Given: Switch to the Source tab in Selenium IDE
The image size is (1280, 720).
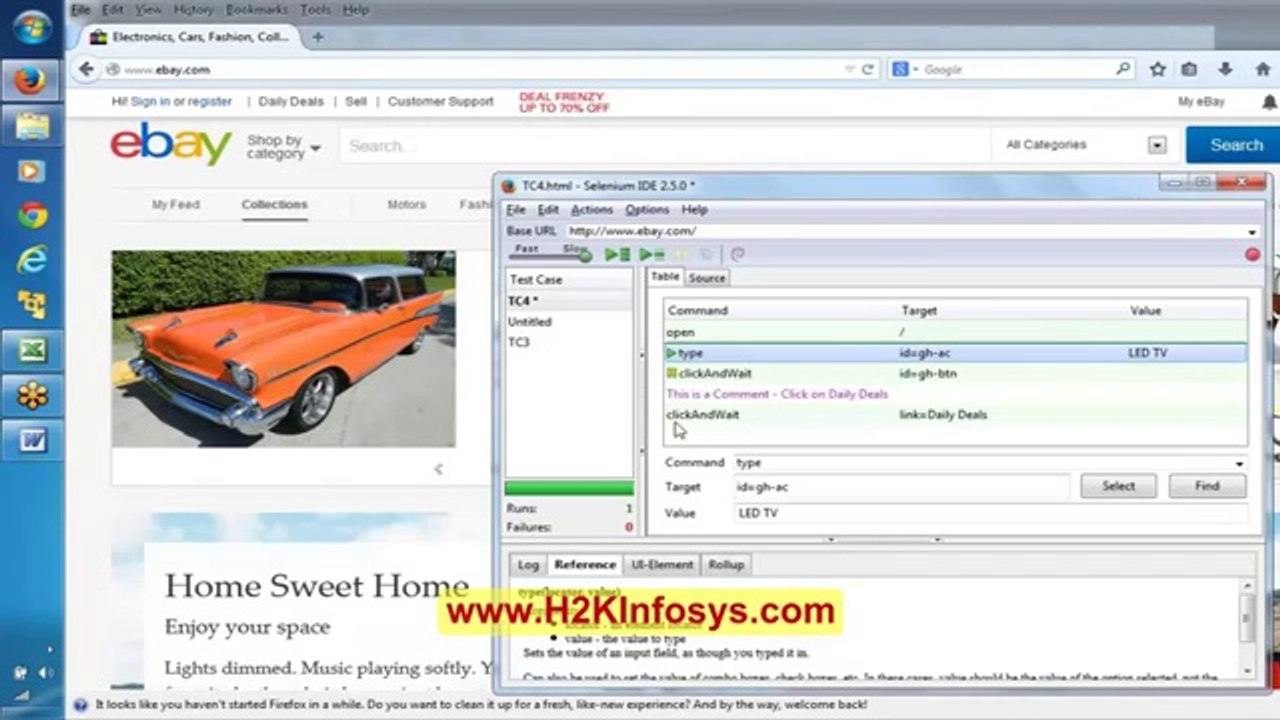Looking at the screenshot, I should pos(707,278).
